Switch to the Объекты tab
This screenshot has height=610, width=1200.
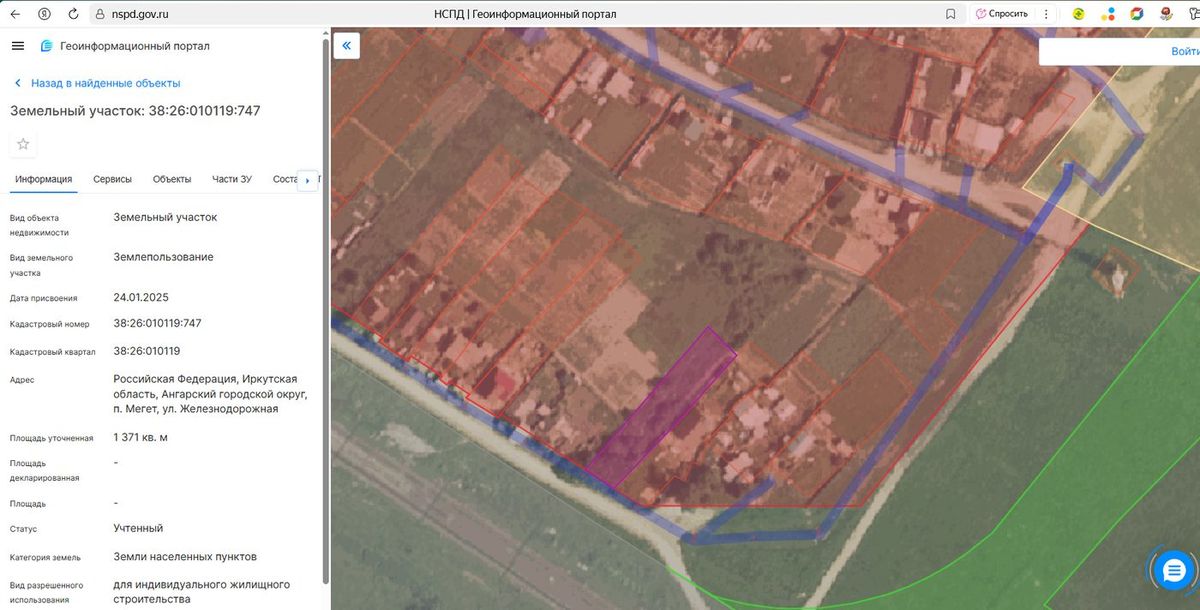(x=172, y=179)
